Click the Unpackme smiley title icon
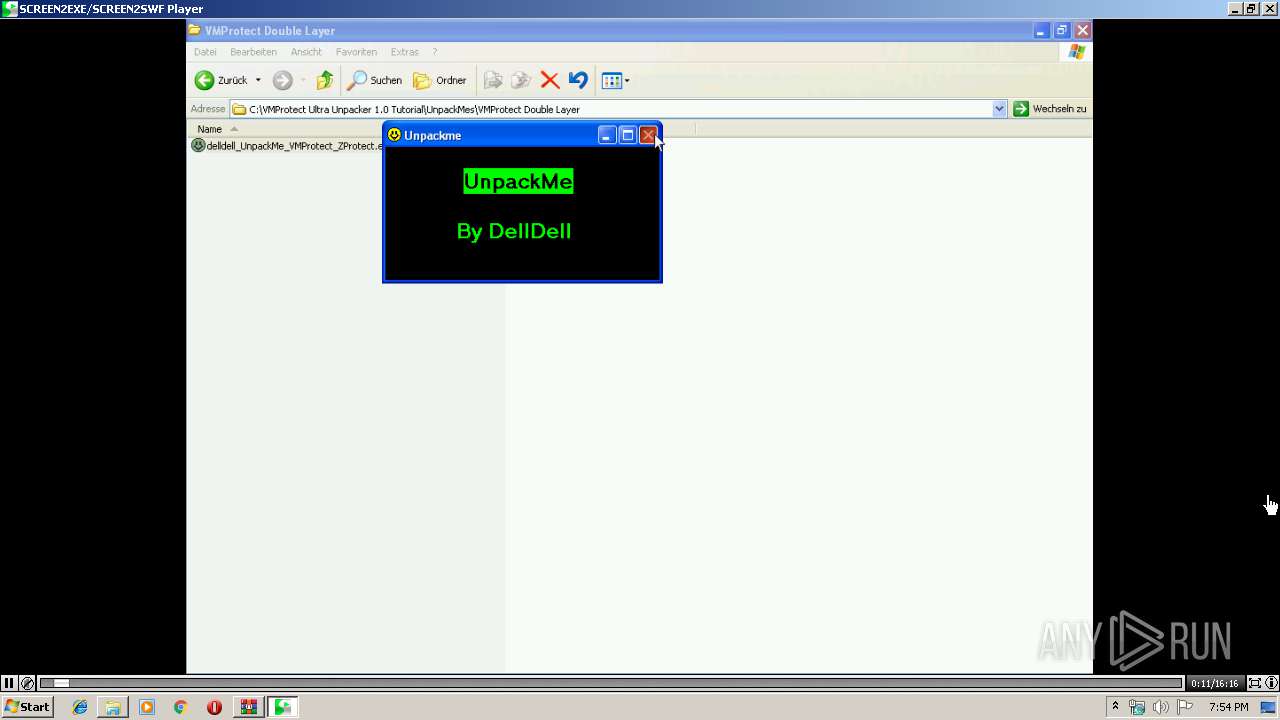Screen dimensions: 1280x720 click(394, 135)
